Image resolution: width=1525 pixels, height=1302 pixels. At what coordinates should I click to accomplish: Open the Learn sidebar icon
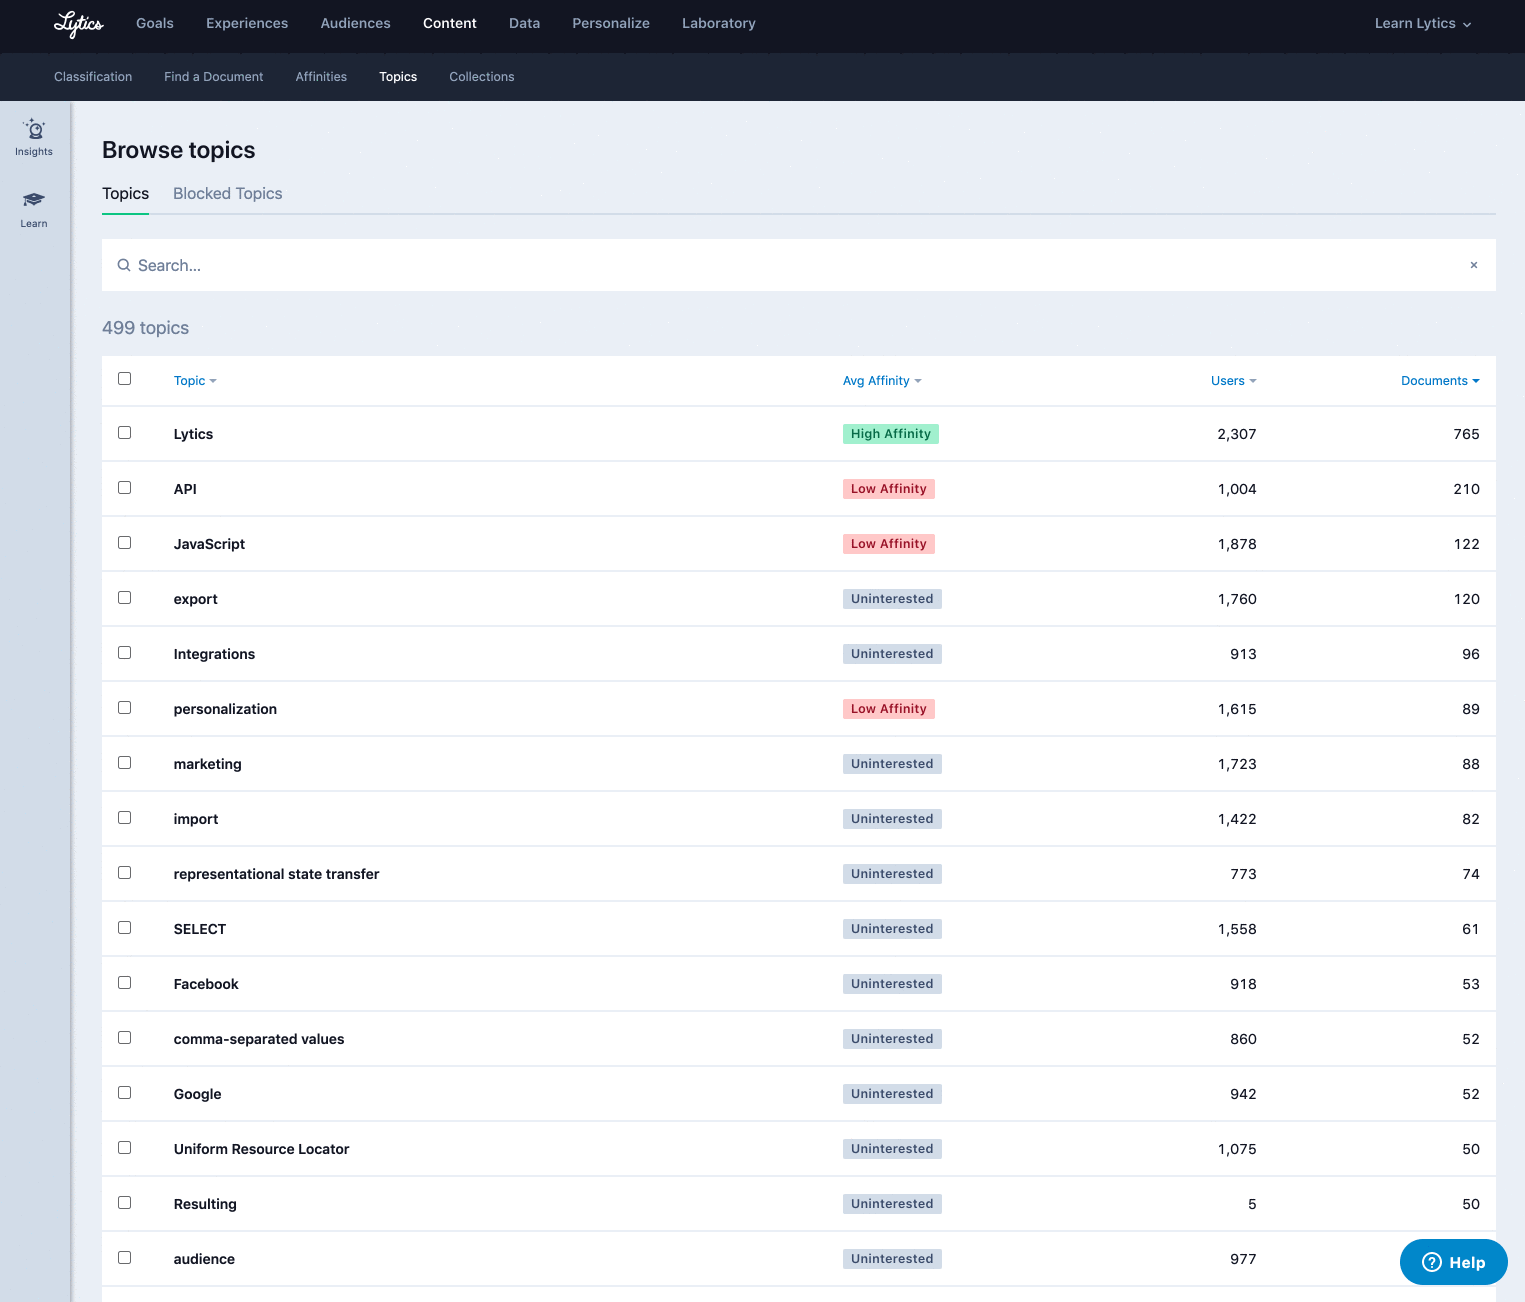pyautogui.click(x=34, y=209)
